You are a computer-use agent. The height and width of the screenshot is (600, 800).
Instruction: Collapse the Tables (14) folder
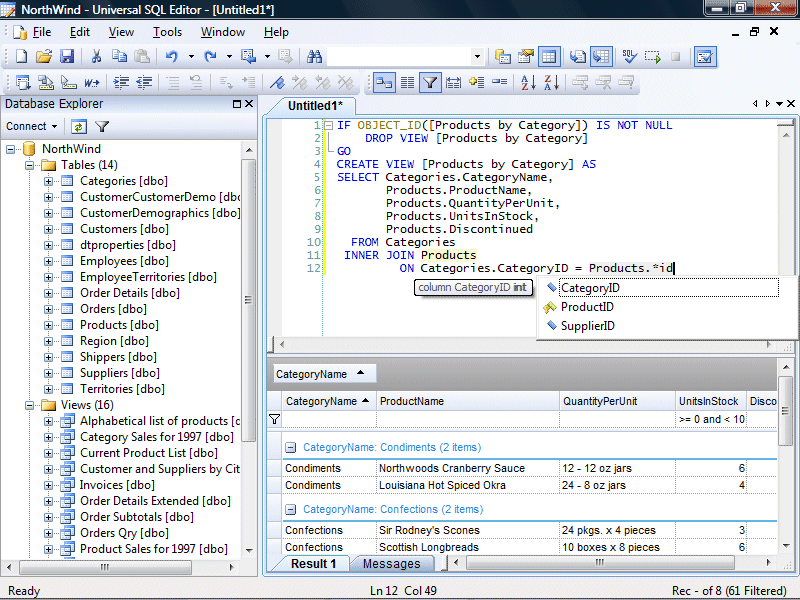(x=30, y=165)
